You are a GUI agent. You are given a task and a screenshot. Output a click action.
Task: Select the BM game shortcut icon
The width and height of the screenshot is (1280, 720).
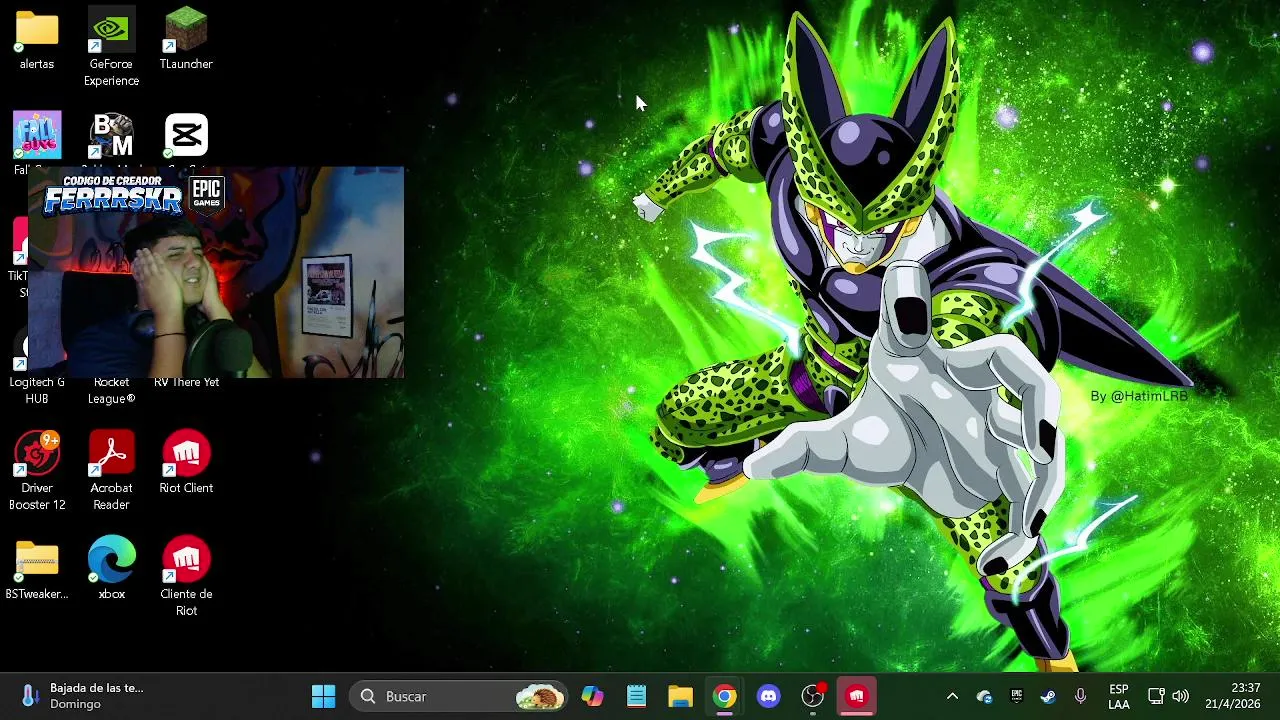(x=111, y=136)
